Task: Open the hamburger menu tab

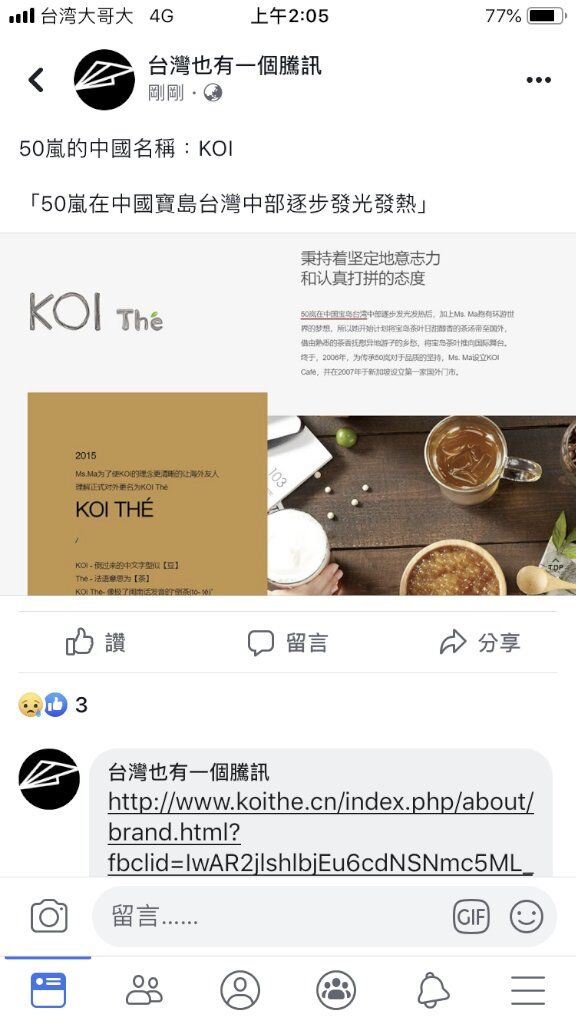Action: pyautogui.click(x=528, y=990)
